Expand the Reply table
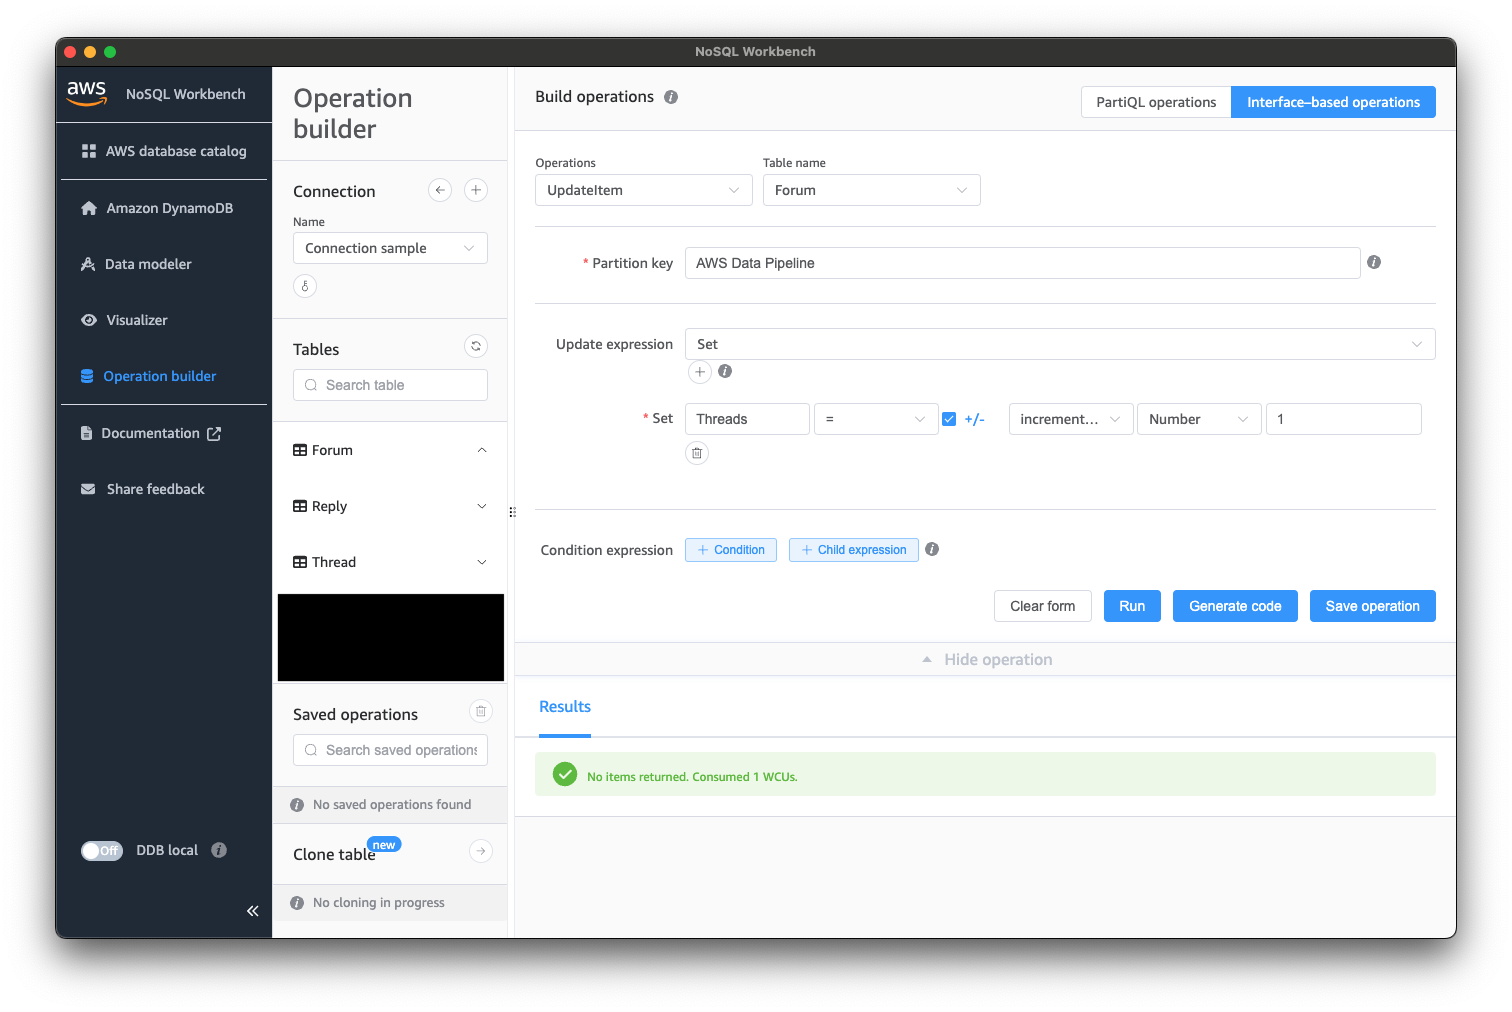Viewport: 1512px width, 1012px height. tap(482, 506)
